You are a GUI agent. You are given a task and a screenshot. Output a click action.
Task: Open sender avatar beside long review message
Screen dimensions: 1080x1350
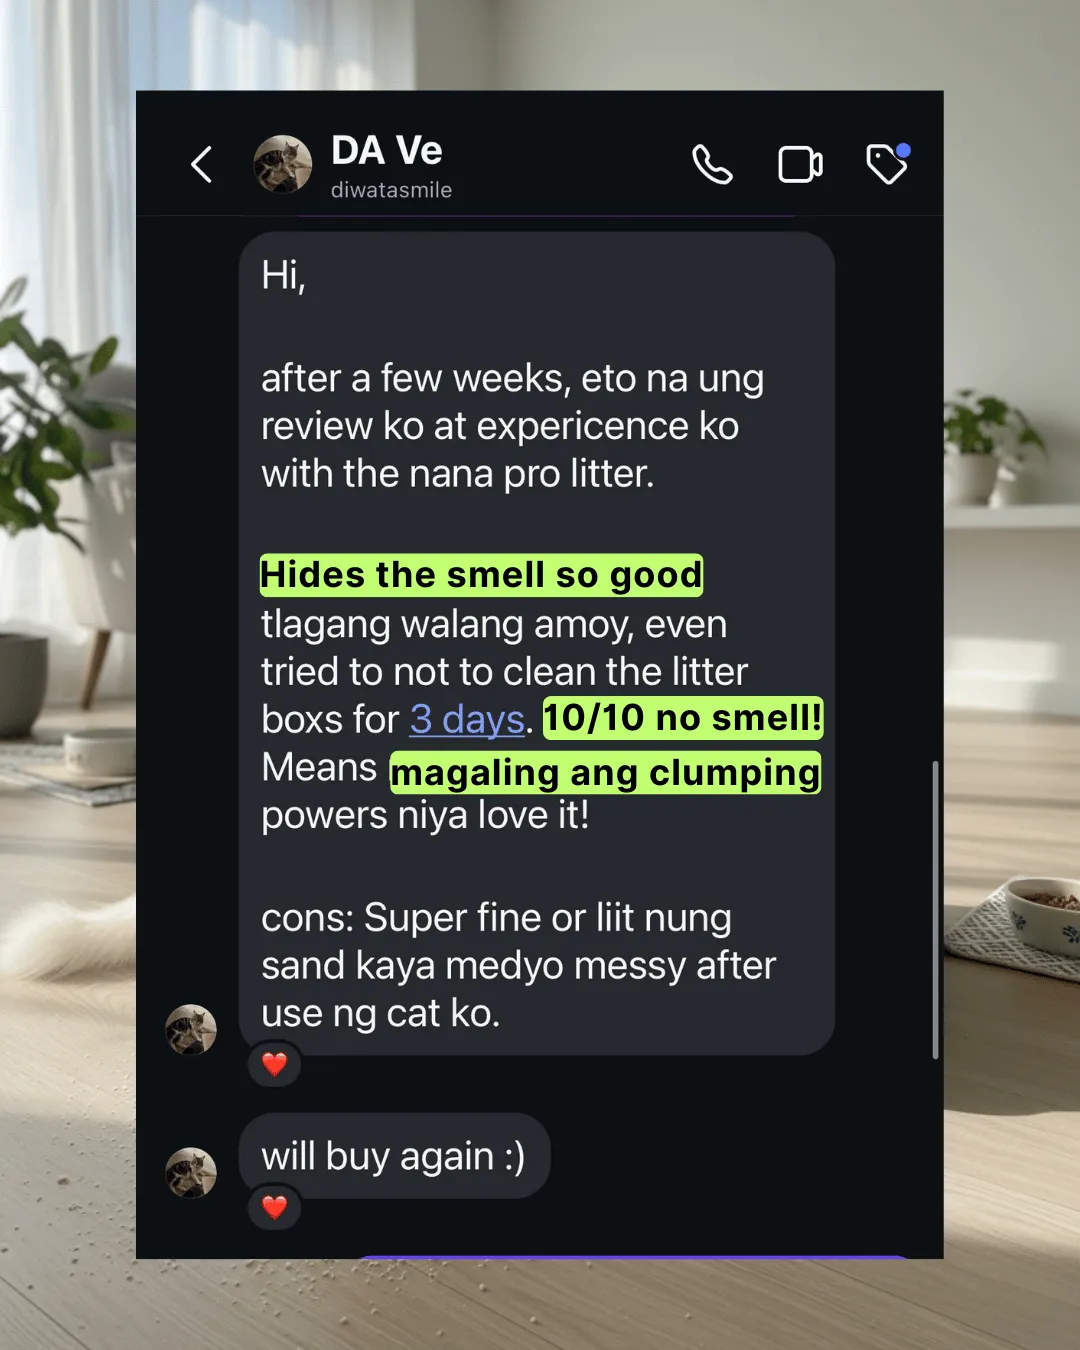point(191,1029)
